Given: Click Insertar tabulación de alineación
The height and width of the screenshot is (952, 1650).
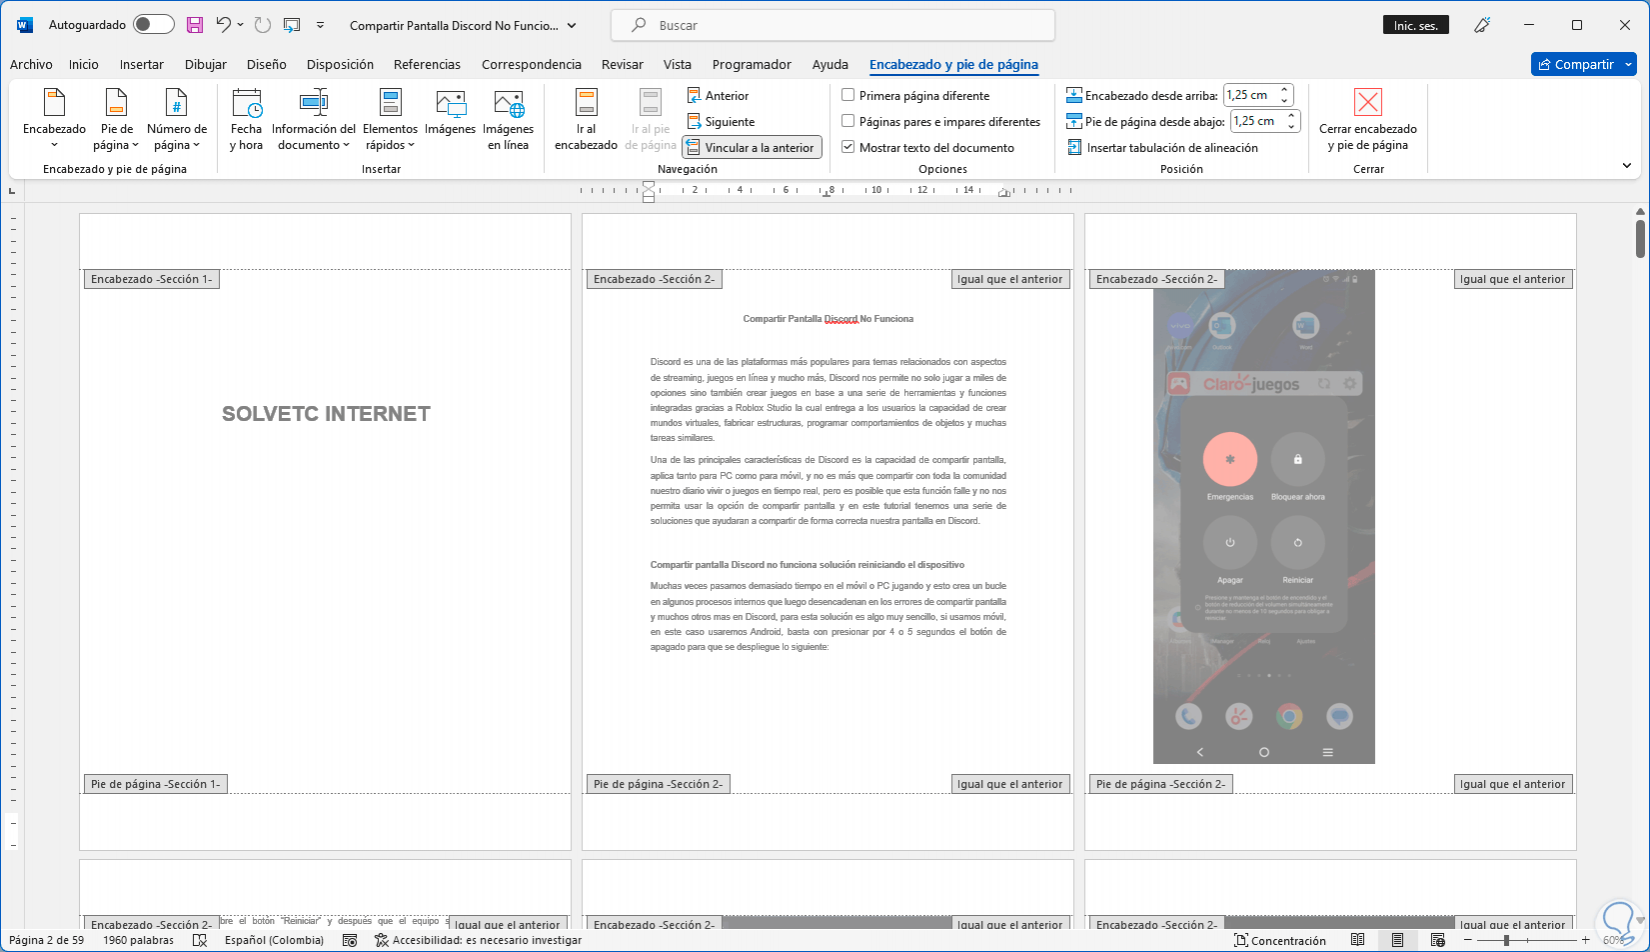Looking at the screenshot, I should 1163,148.
